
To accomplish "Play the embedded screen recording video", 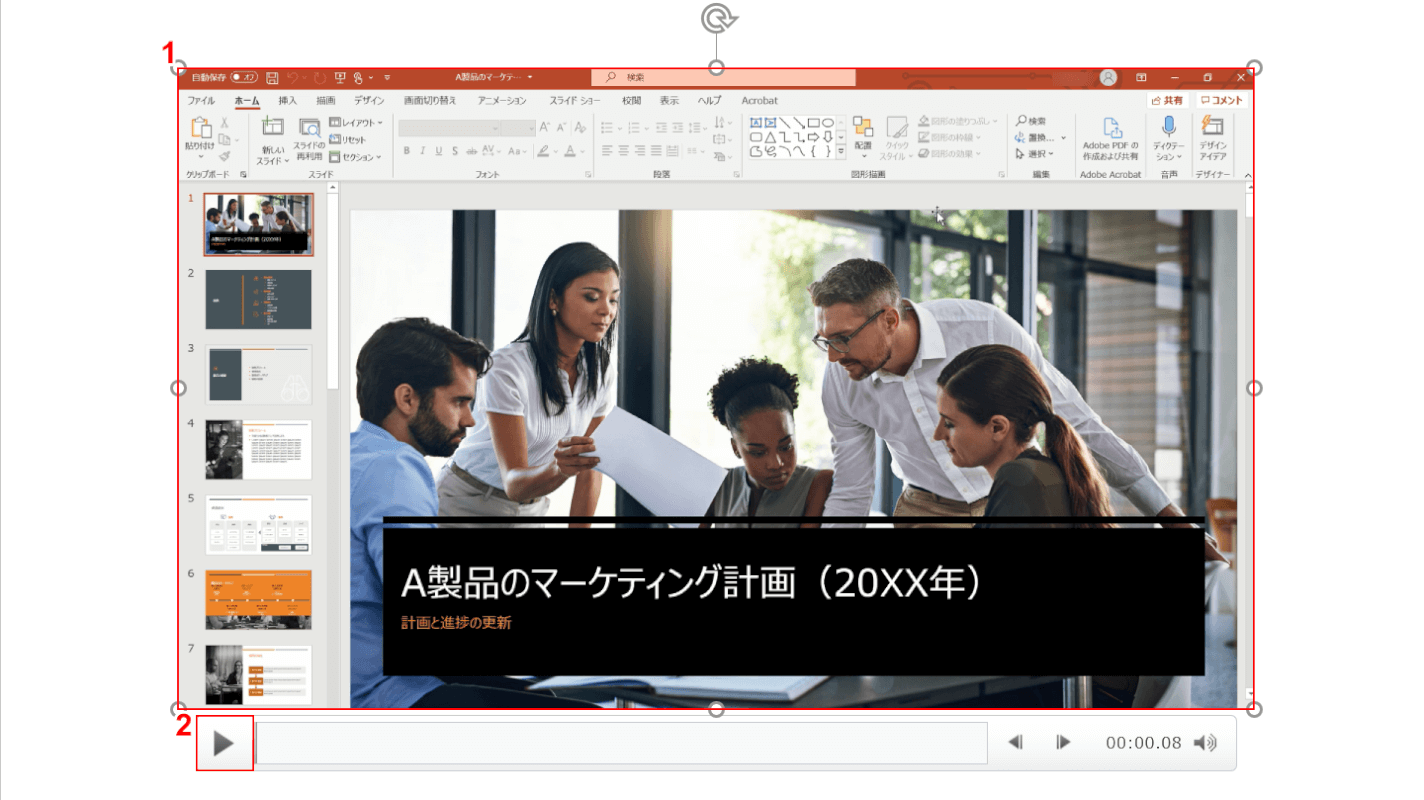I will pos(225,743).
